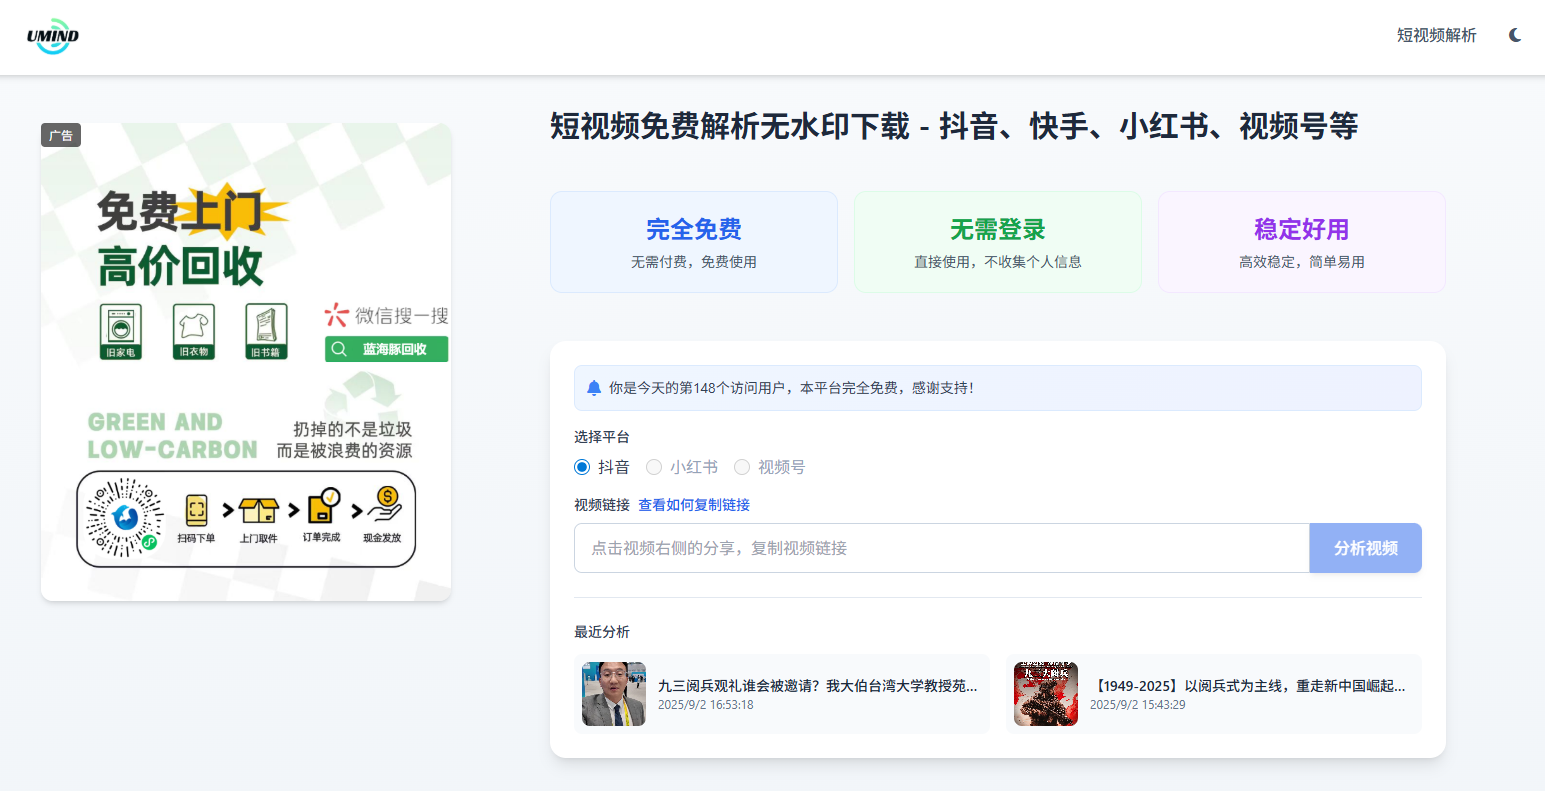Click the 无需登录 feature card

(998, 242)
